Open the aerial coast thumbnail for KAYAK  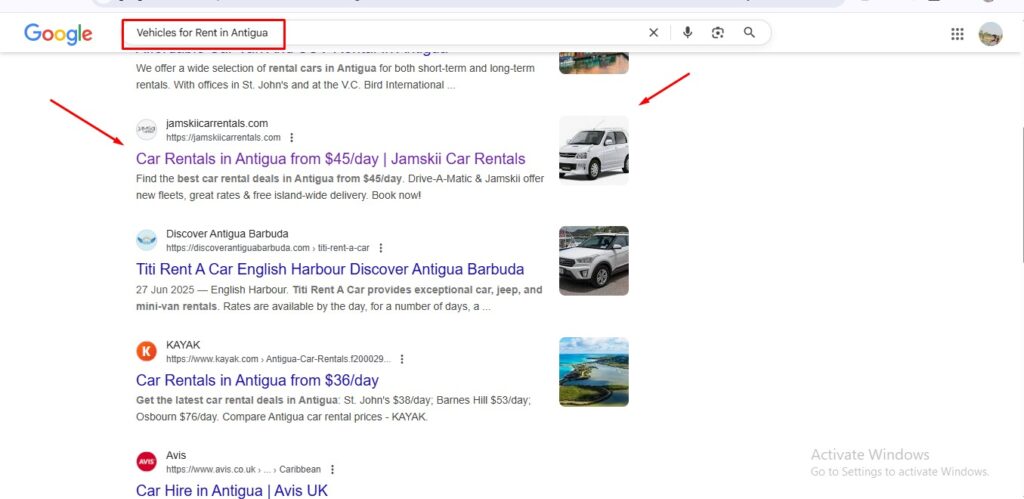[594, 372]
